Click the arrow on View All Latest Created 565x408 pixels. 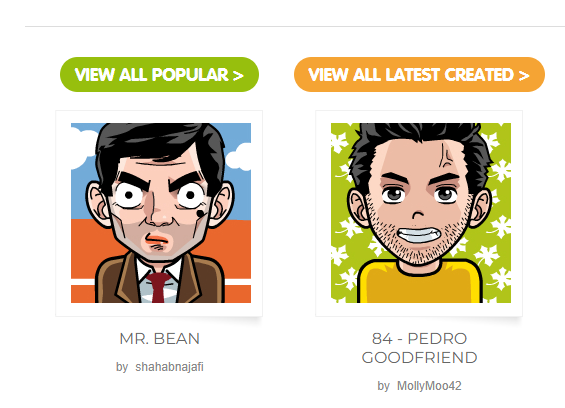[x=524, y=75]
